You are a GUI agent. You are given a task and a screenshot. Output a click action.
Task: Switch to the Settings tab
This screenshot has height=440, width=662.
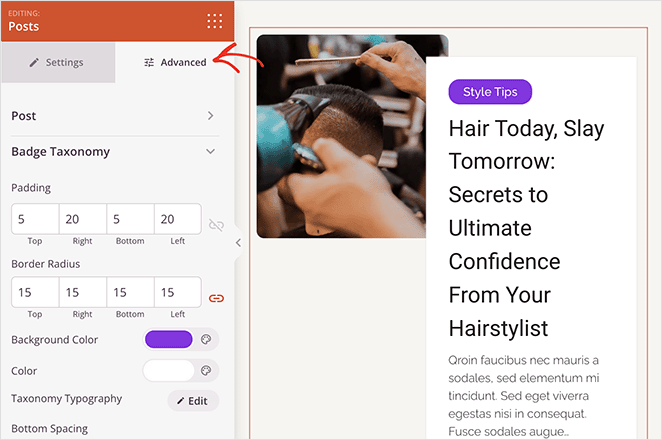[57, 62]
